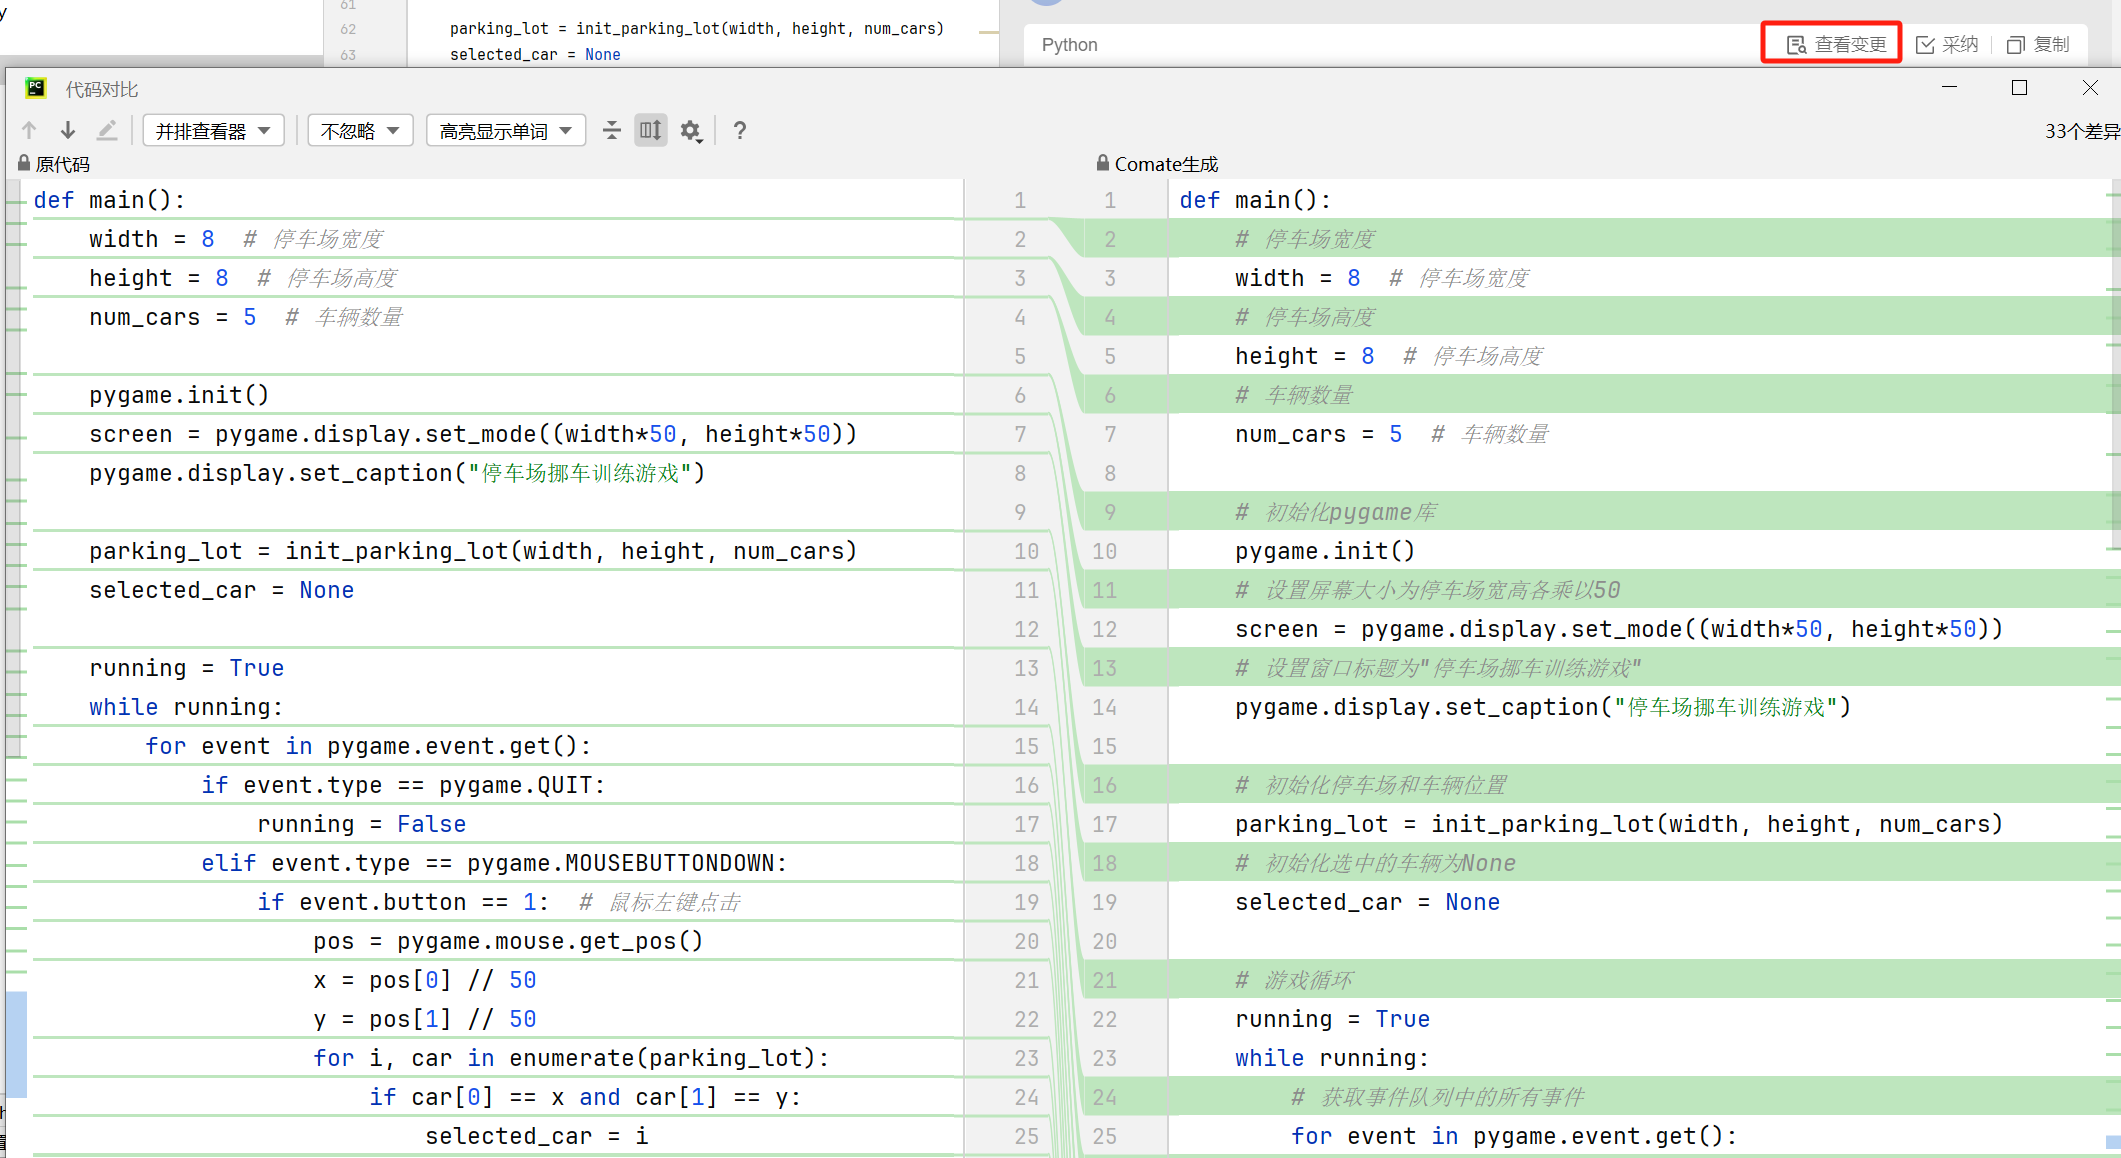
Task: Click 'running = False' in left pane
Action: pos(361,824)
